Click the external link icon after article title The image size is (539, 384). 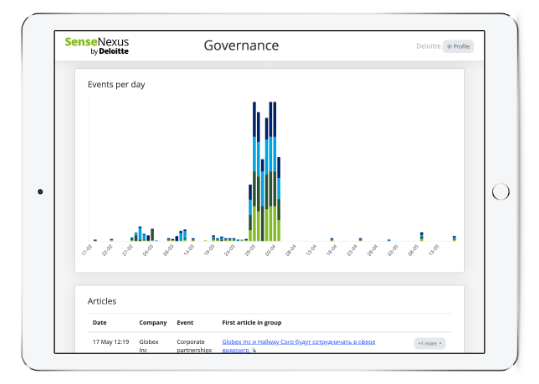pos(254,350)
